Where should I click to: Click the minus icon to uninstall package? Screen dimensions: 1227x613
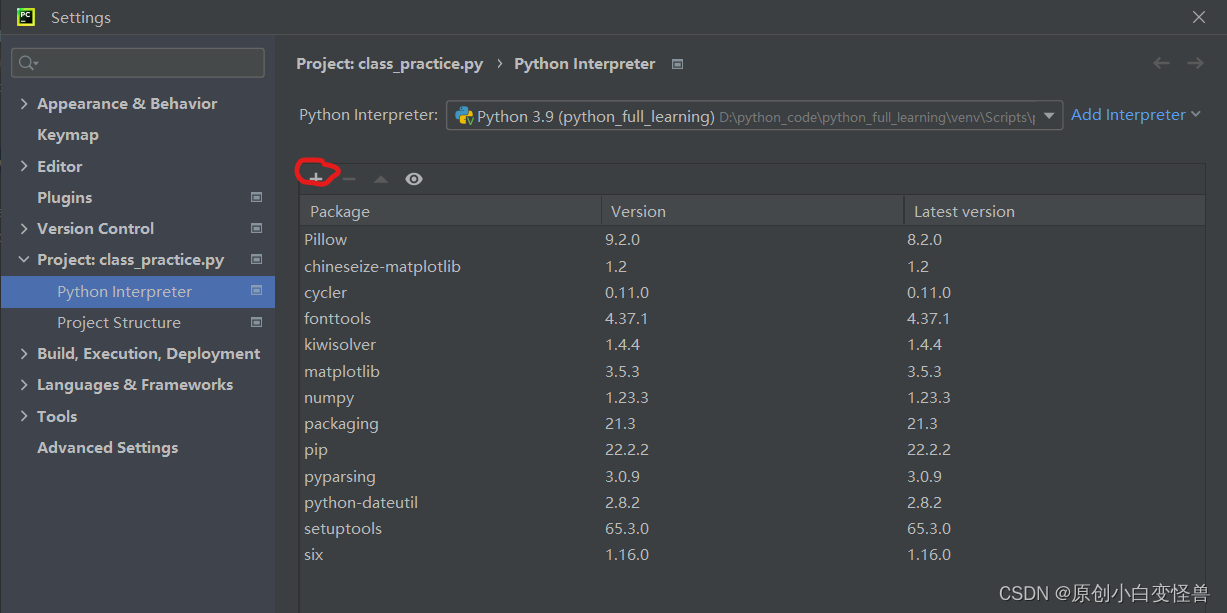(349, 178)
